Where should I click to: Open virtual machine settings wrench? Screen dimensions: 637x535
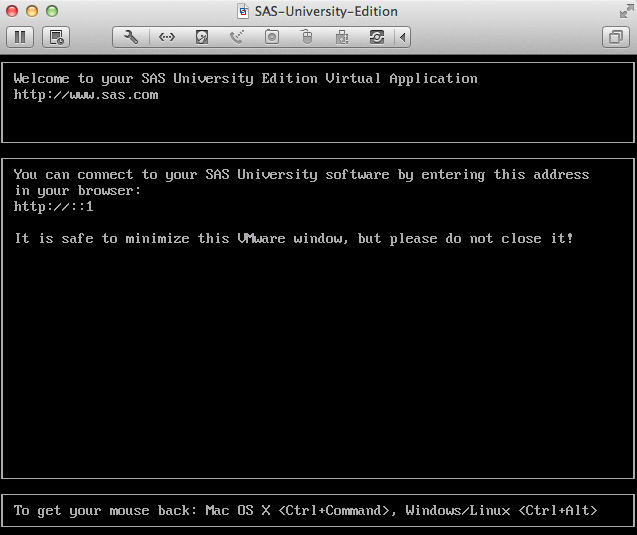coord(131,37)
